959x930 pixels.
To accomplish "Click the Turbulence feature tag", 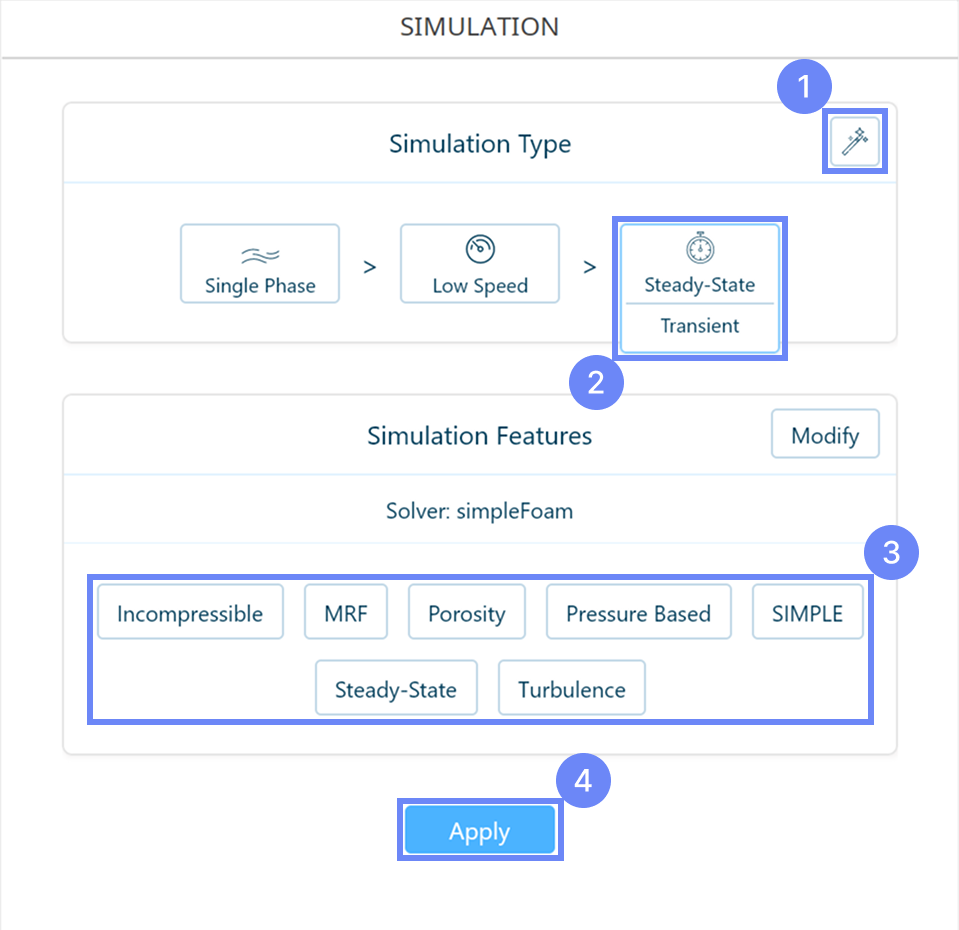I will point(572,689).
